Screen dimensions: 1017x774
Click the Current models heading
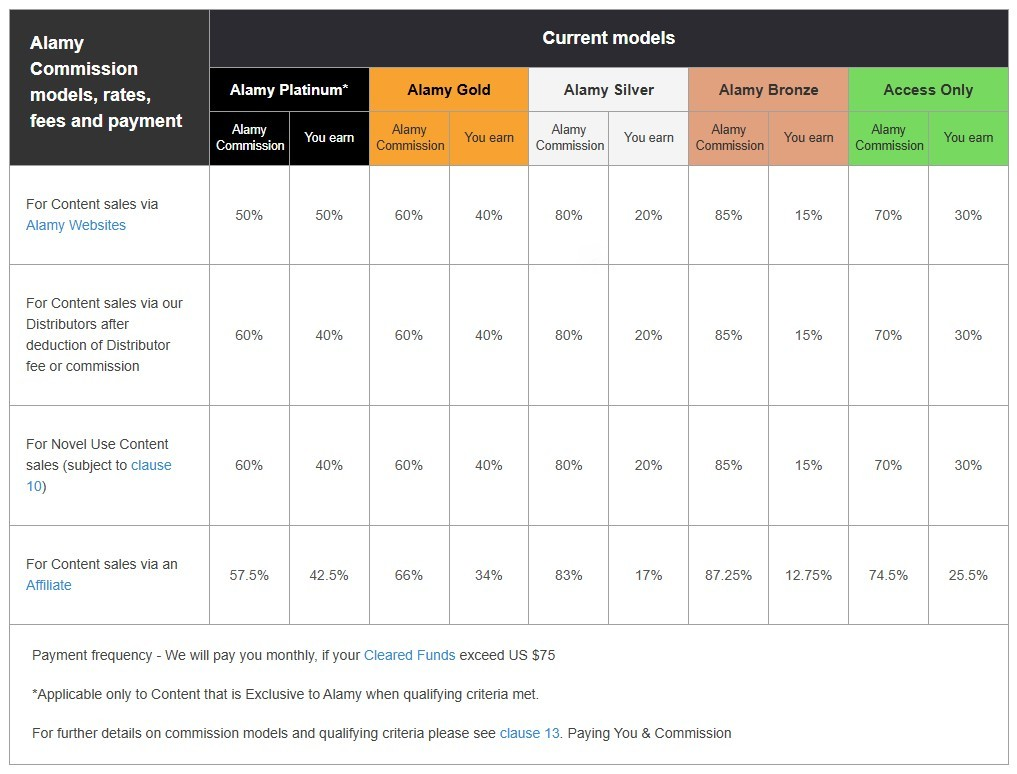point(608,38)
